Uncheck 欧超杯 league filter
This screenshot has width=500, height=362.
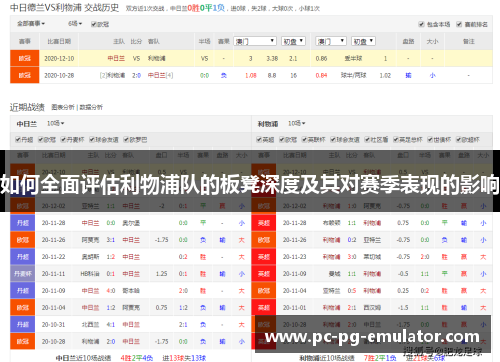pos(458,139)
